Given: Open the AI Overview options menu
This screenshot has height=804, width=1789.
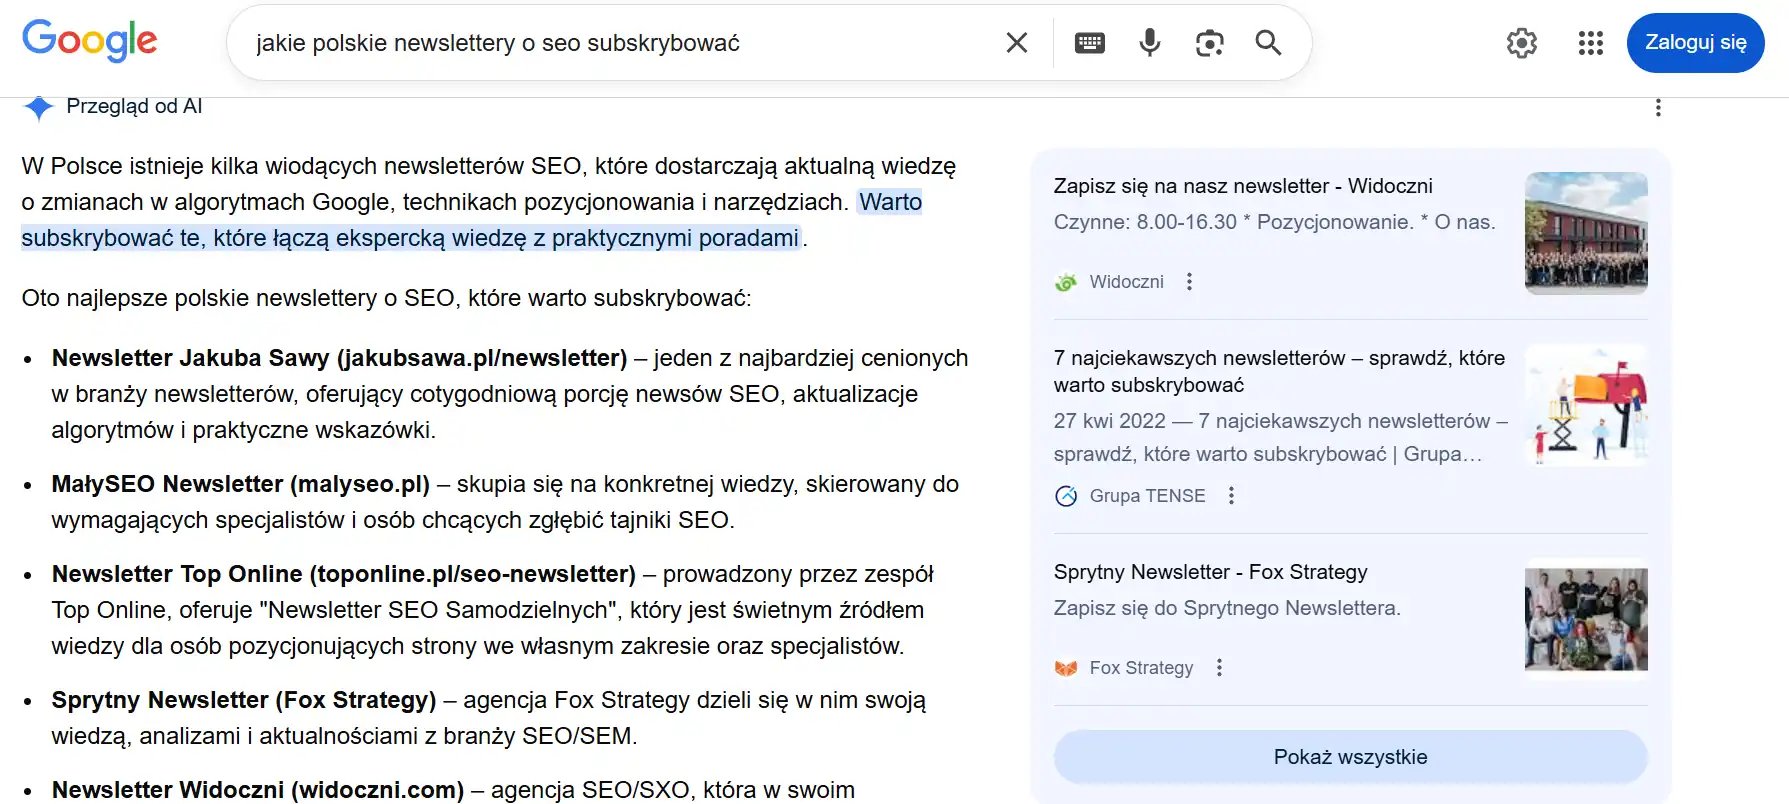Looking at the screenshot, I should (x=1658, y=107).
